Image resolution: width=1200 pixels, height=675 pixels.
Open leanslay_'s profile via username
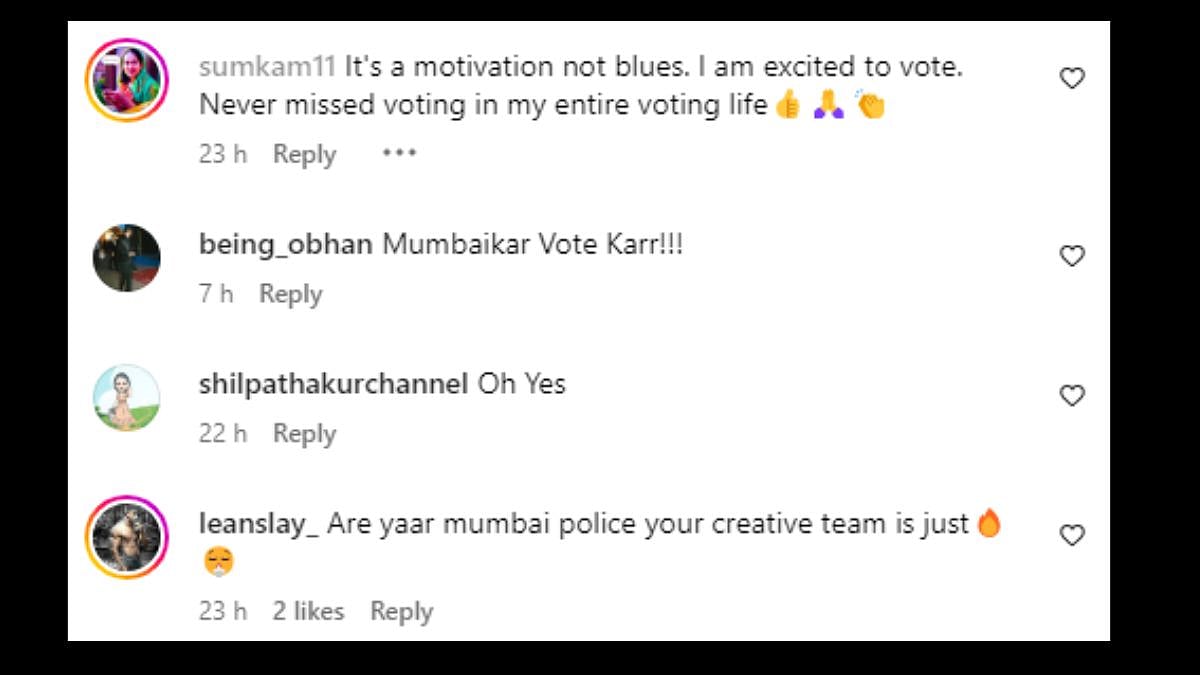coord(259,523)
